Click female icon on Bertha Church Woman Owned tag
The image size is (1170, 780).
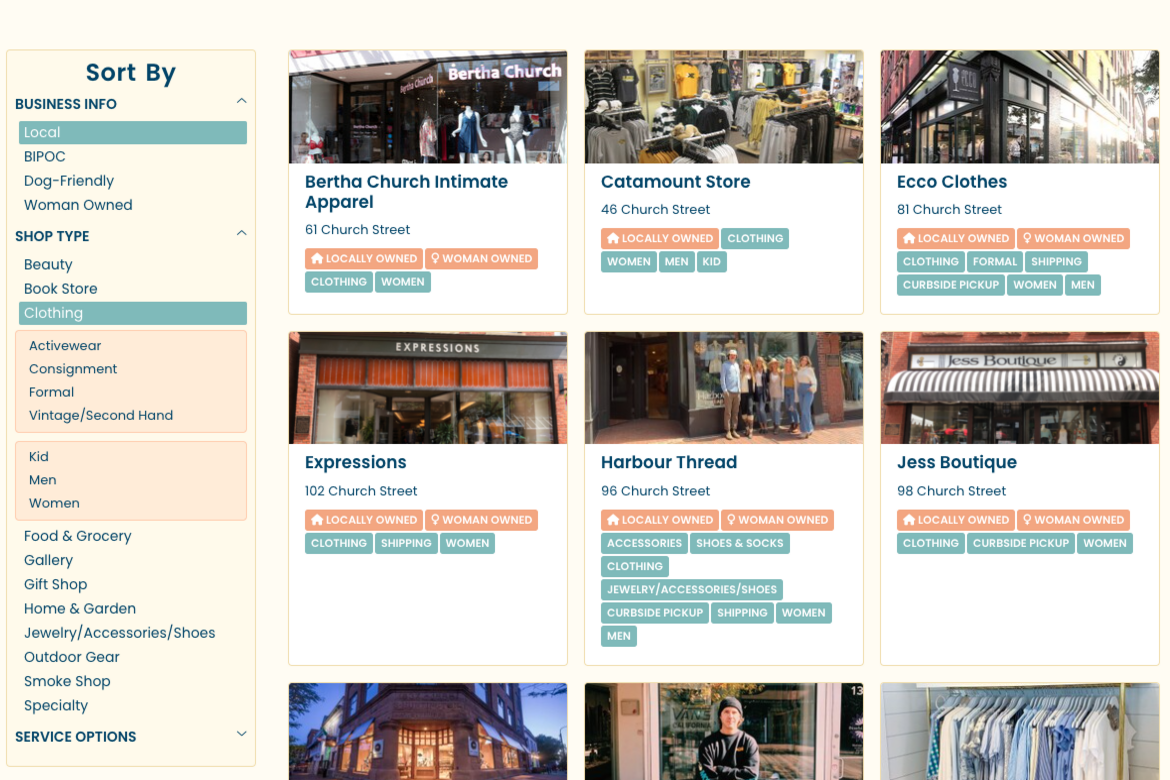click(435, 258)
